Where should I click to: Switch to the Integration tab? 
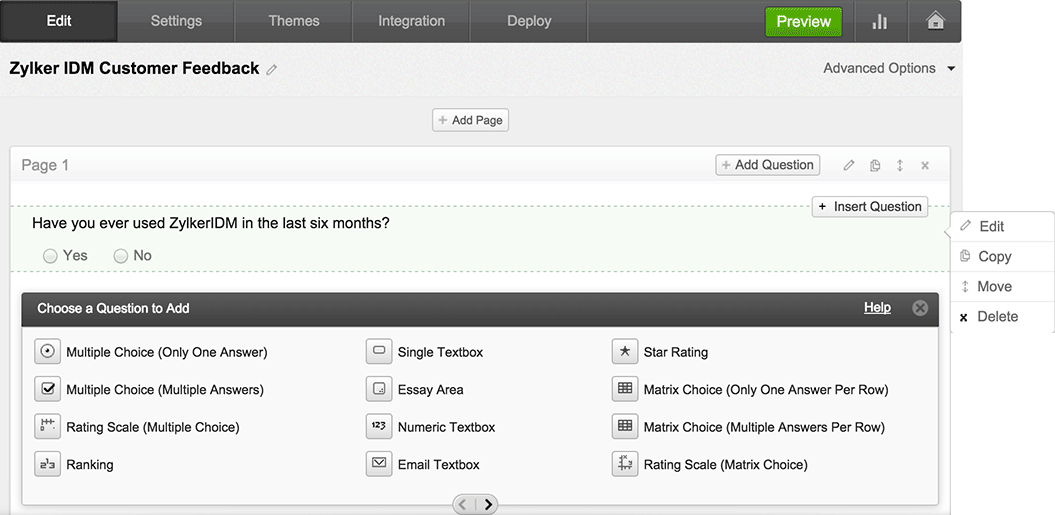411,21
